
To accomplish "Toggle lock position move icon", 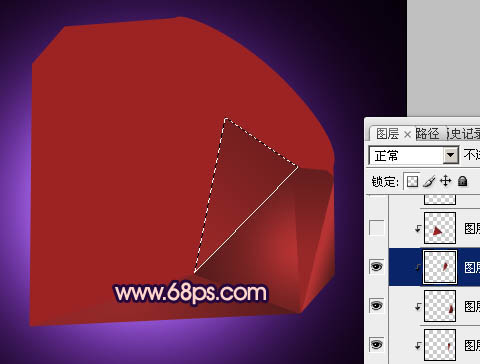I will pyautogui.click(x=446, y=181).
